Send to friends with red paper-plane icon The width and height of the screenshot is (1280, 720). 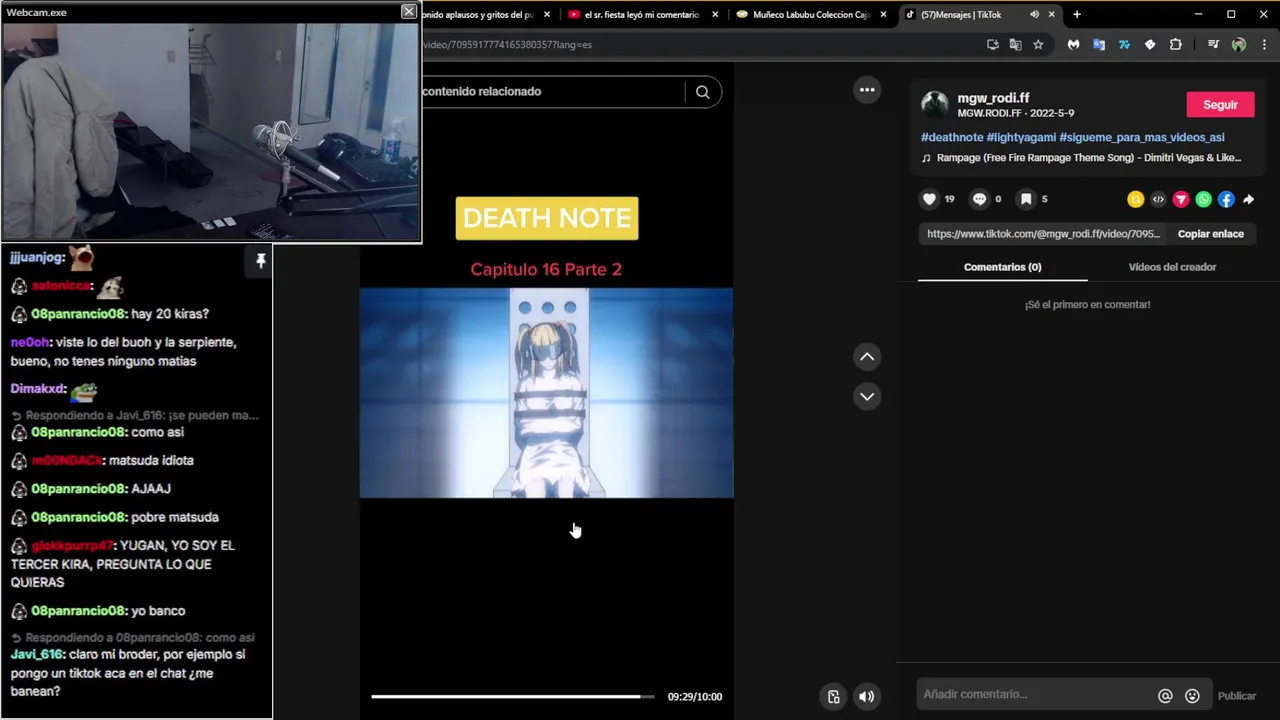pyautogui.click(x=1181, y=200)
